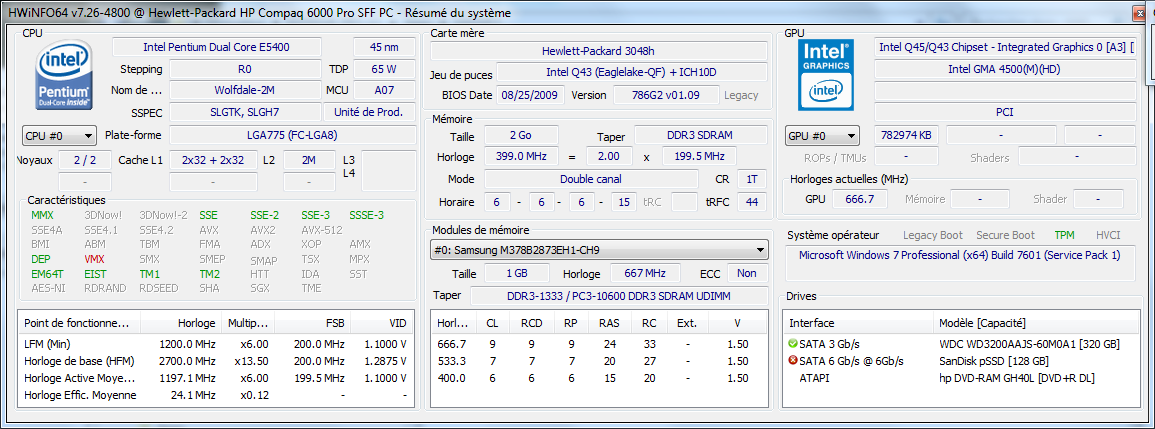Click the '2x32 + 2x32' L1 cache field
The height and width of the screenshot is (429, 1155).
click(214, 160)
